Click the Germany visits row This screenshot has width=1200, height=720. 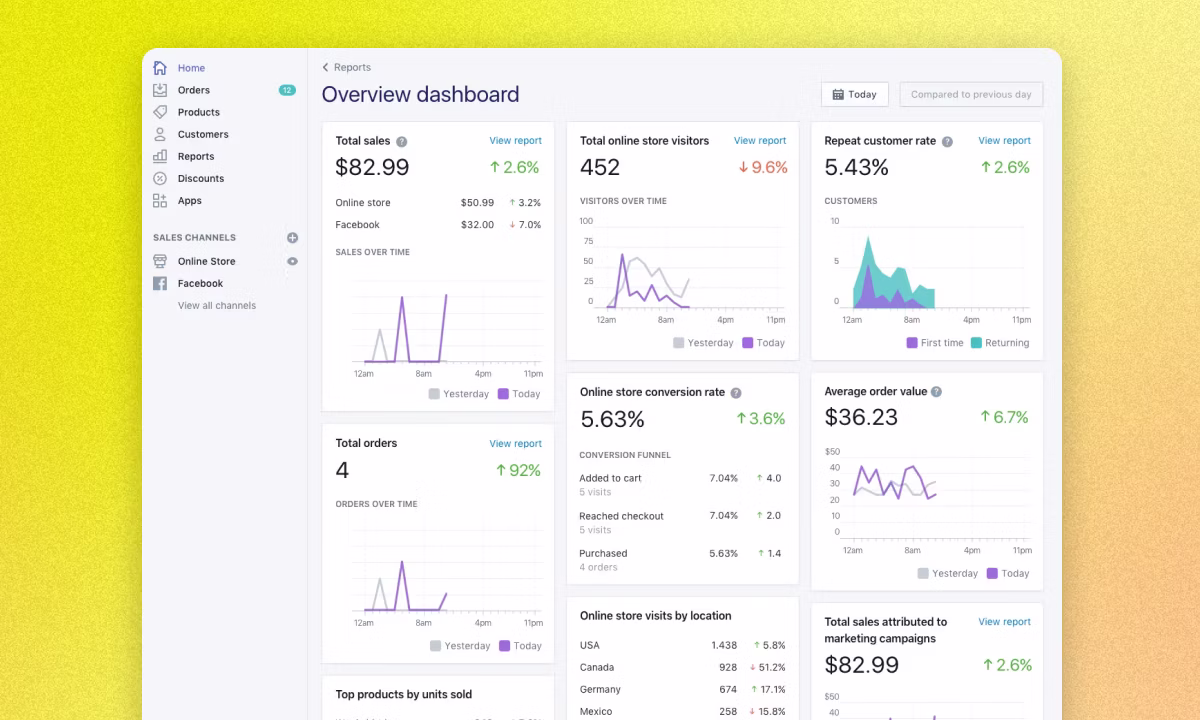pyautogui.click(x=682, y=689)
